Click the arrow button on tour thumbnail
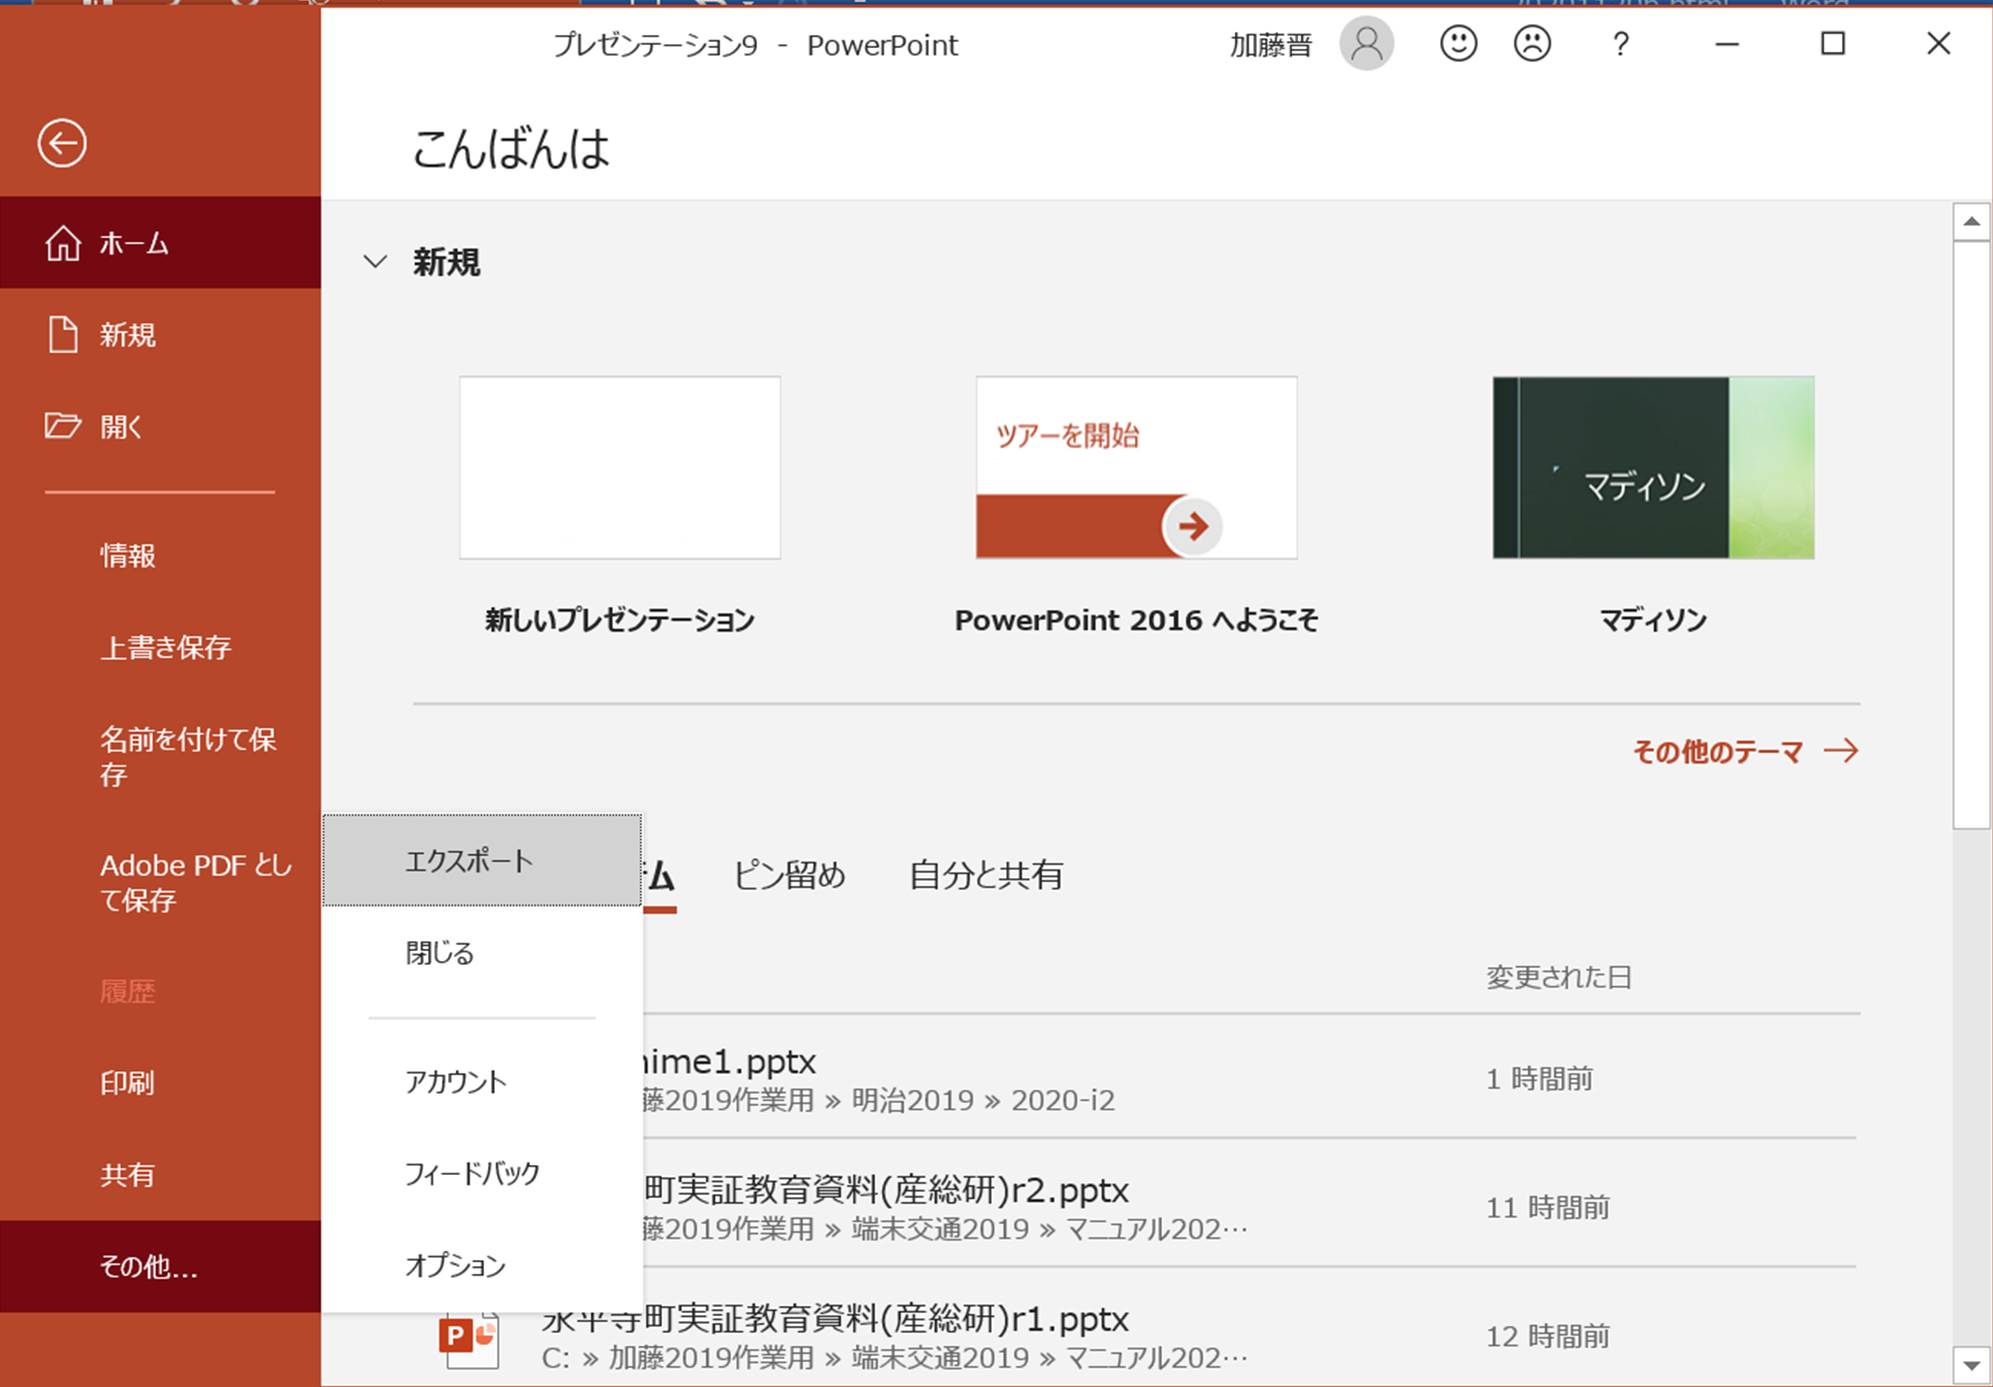The image size is (1993, 1387). click(x=1192, y=526)
